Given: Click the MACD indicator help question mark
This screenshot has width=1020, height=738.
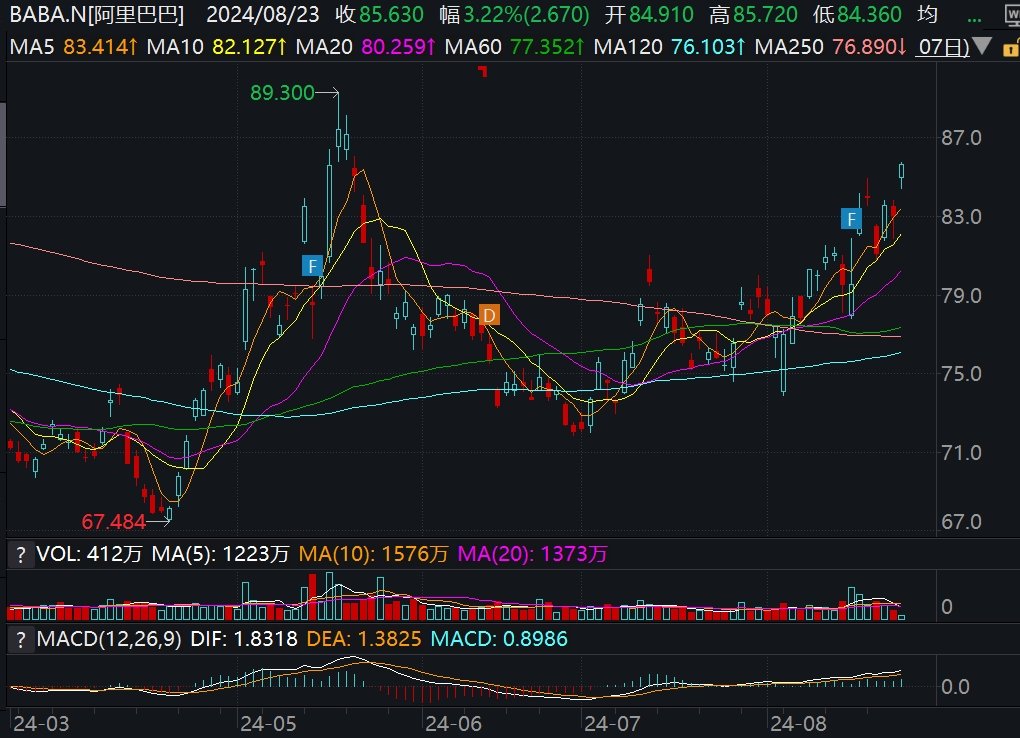Looking at the screenshot, I should coord(19,638).
